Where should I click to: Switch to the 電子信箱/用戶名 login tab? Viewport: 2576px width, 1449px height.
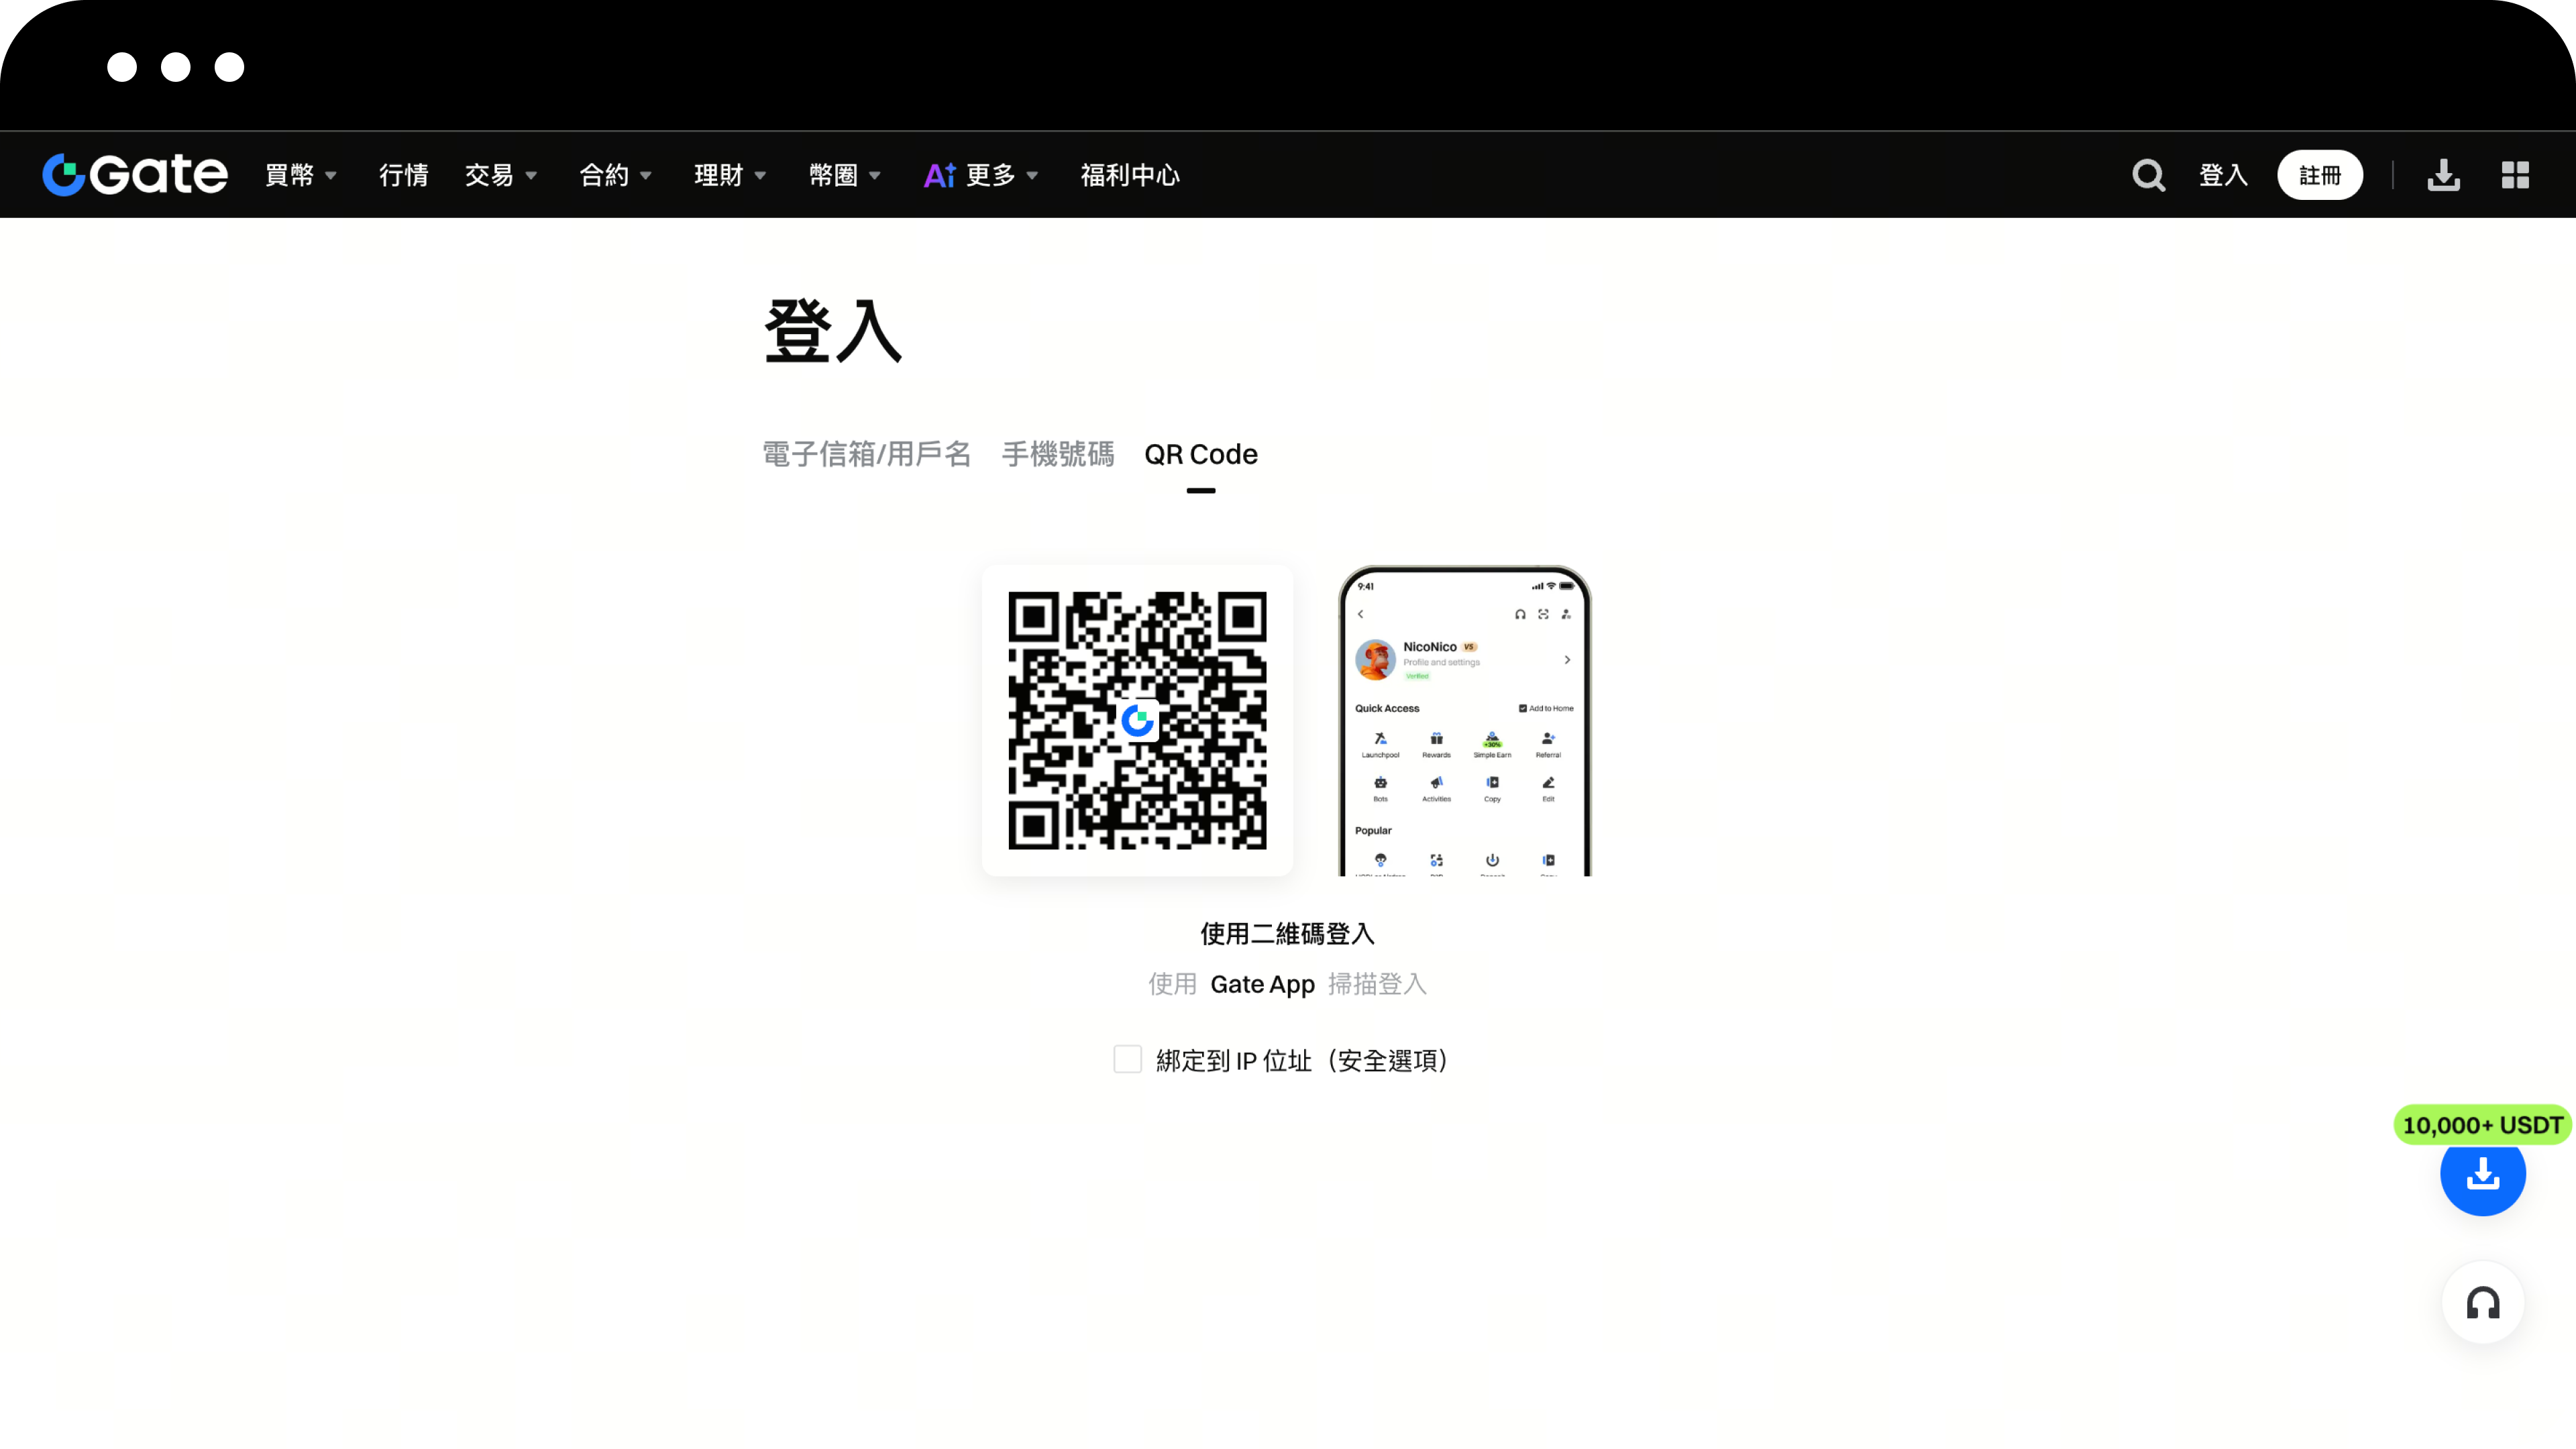tap(866, 454)
